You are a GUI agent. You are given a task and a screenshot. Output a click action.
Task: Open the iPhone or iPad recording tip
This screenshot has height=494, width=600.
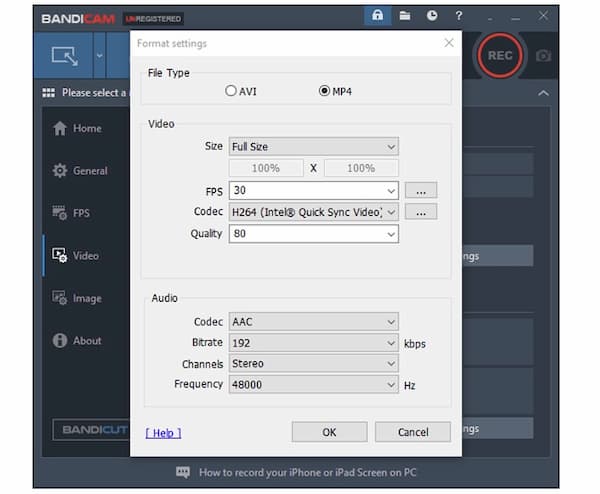click(x=308, y=473)
